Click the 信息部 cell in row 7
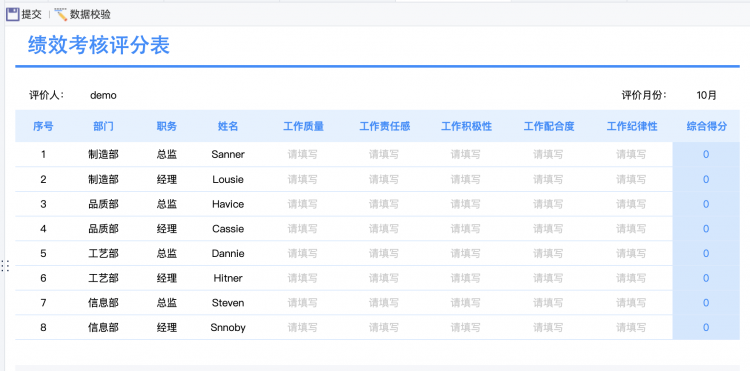 tap(103, 303)
